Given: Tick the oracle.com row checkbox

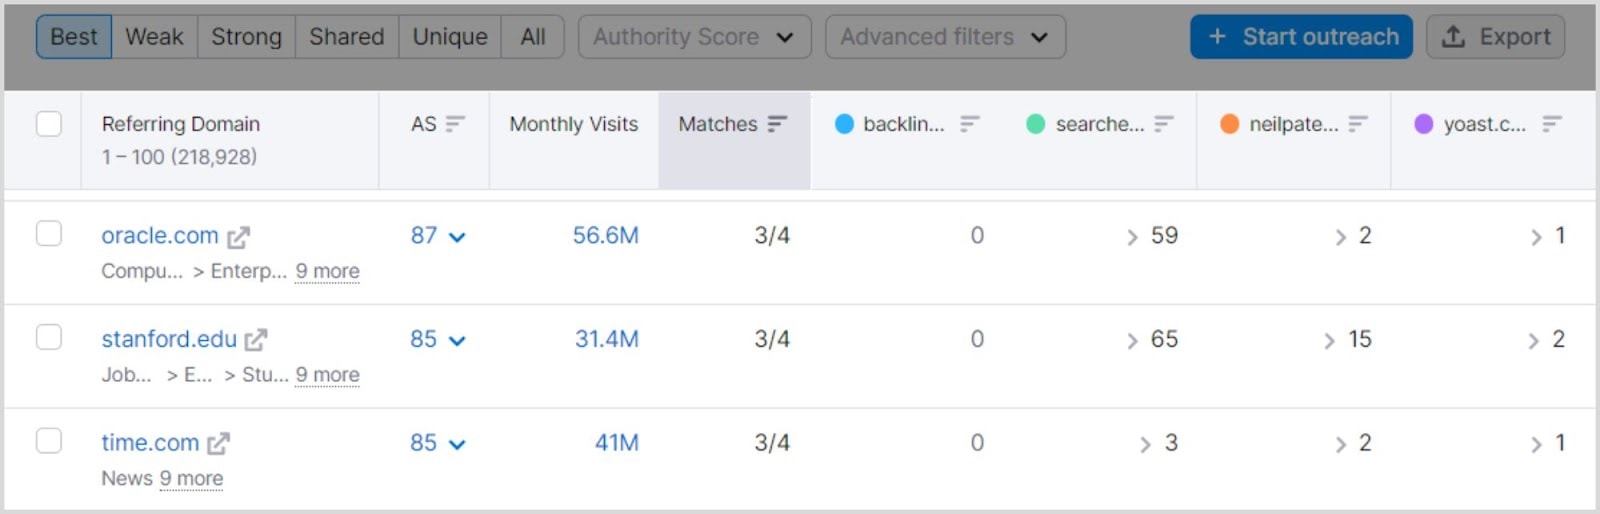Looking at the screenshot, I should coord(49,234).
